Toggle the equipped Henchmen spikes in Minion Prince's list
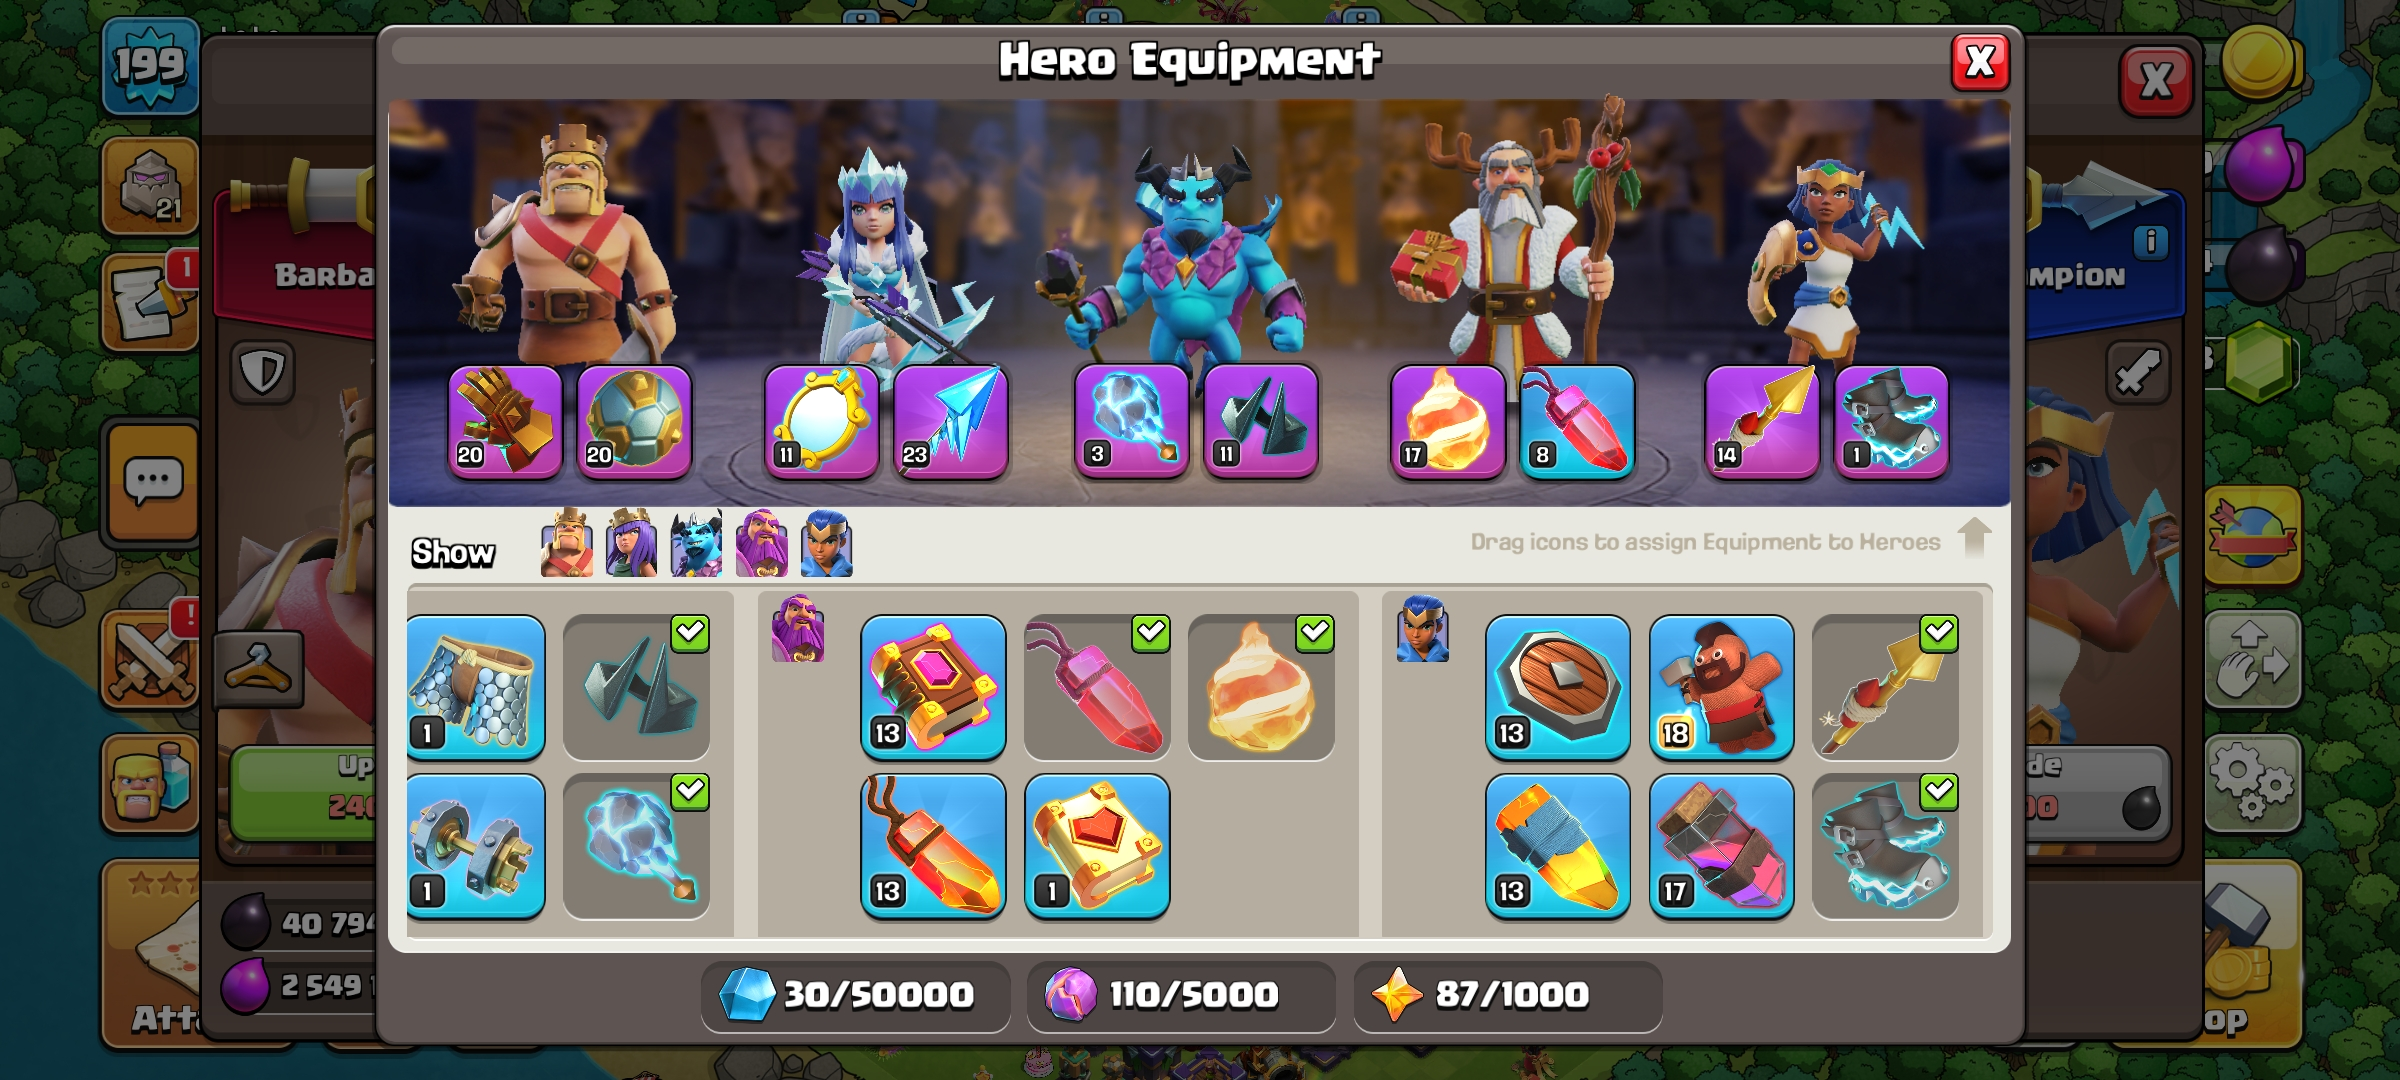2400x1080 pixels. (x=636, y=687)
